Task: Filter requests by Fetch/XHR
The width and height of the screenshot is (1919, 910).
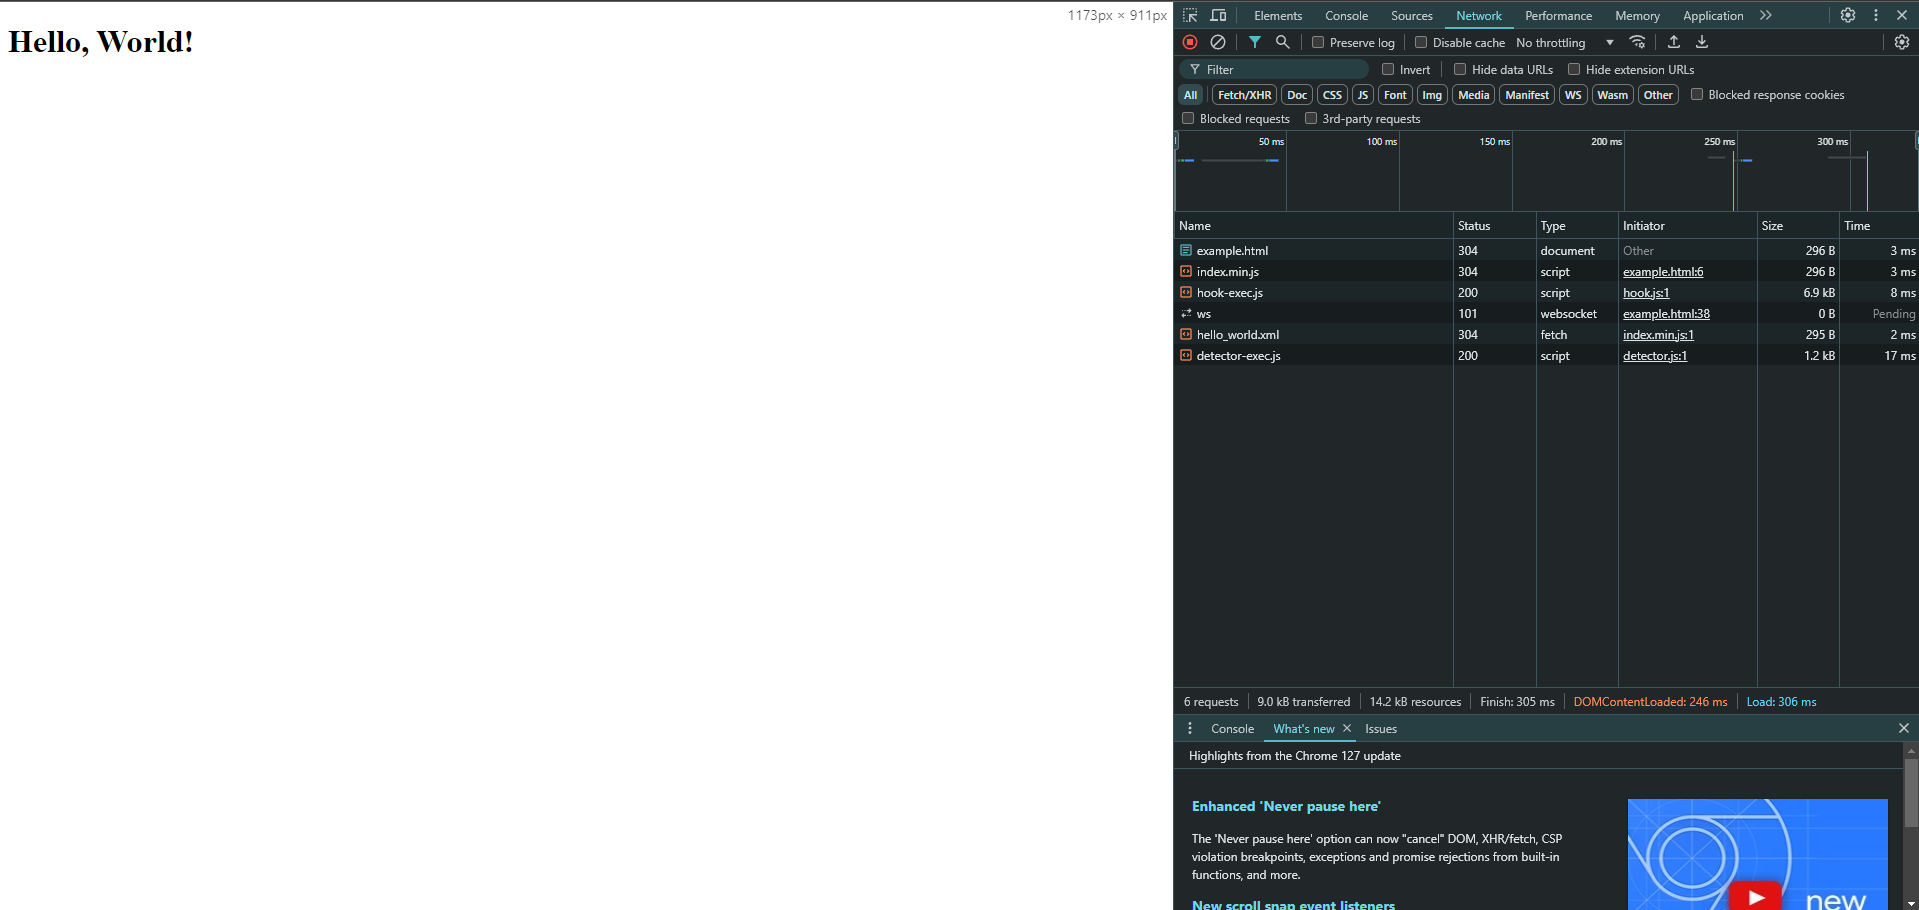Action: pos(1244,95)
